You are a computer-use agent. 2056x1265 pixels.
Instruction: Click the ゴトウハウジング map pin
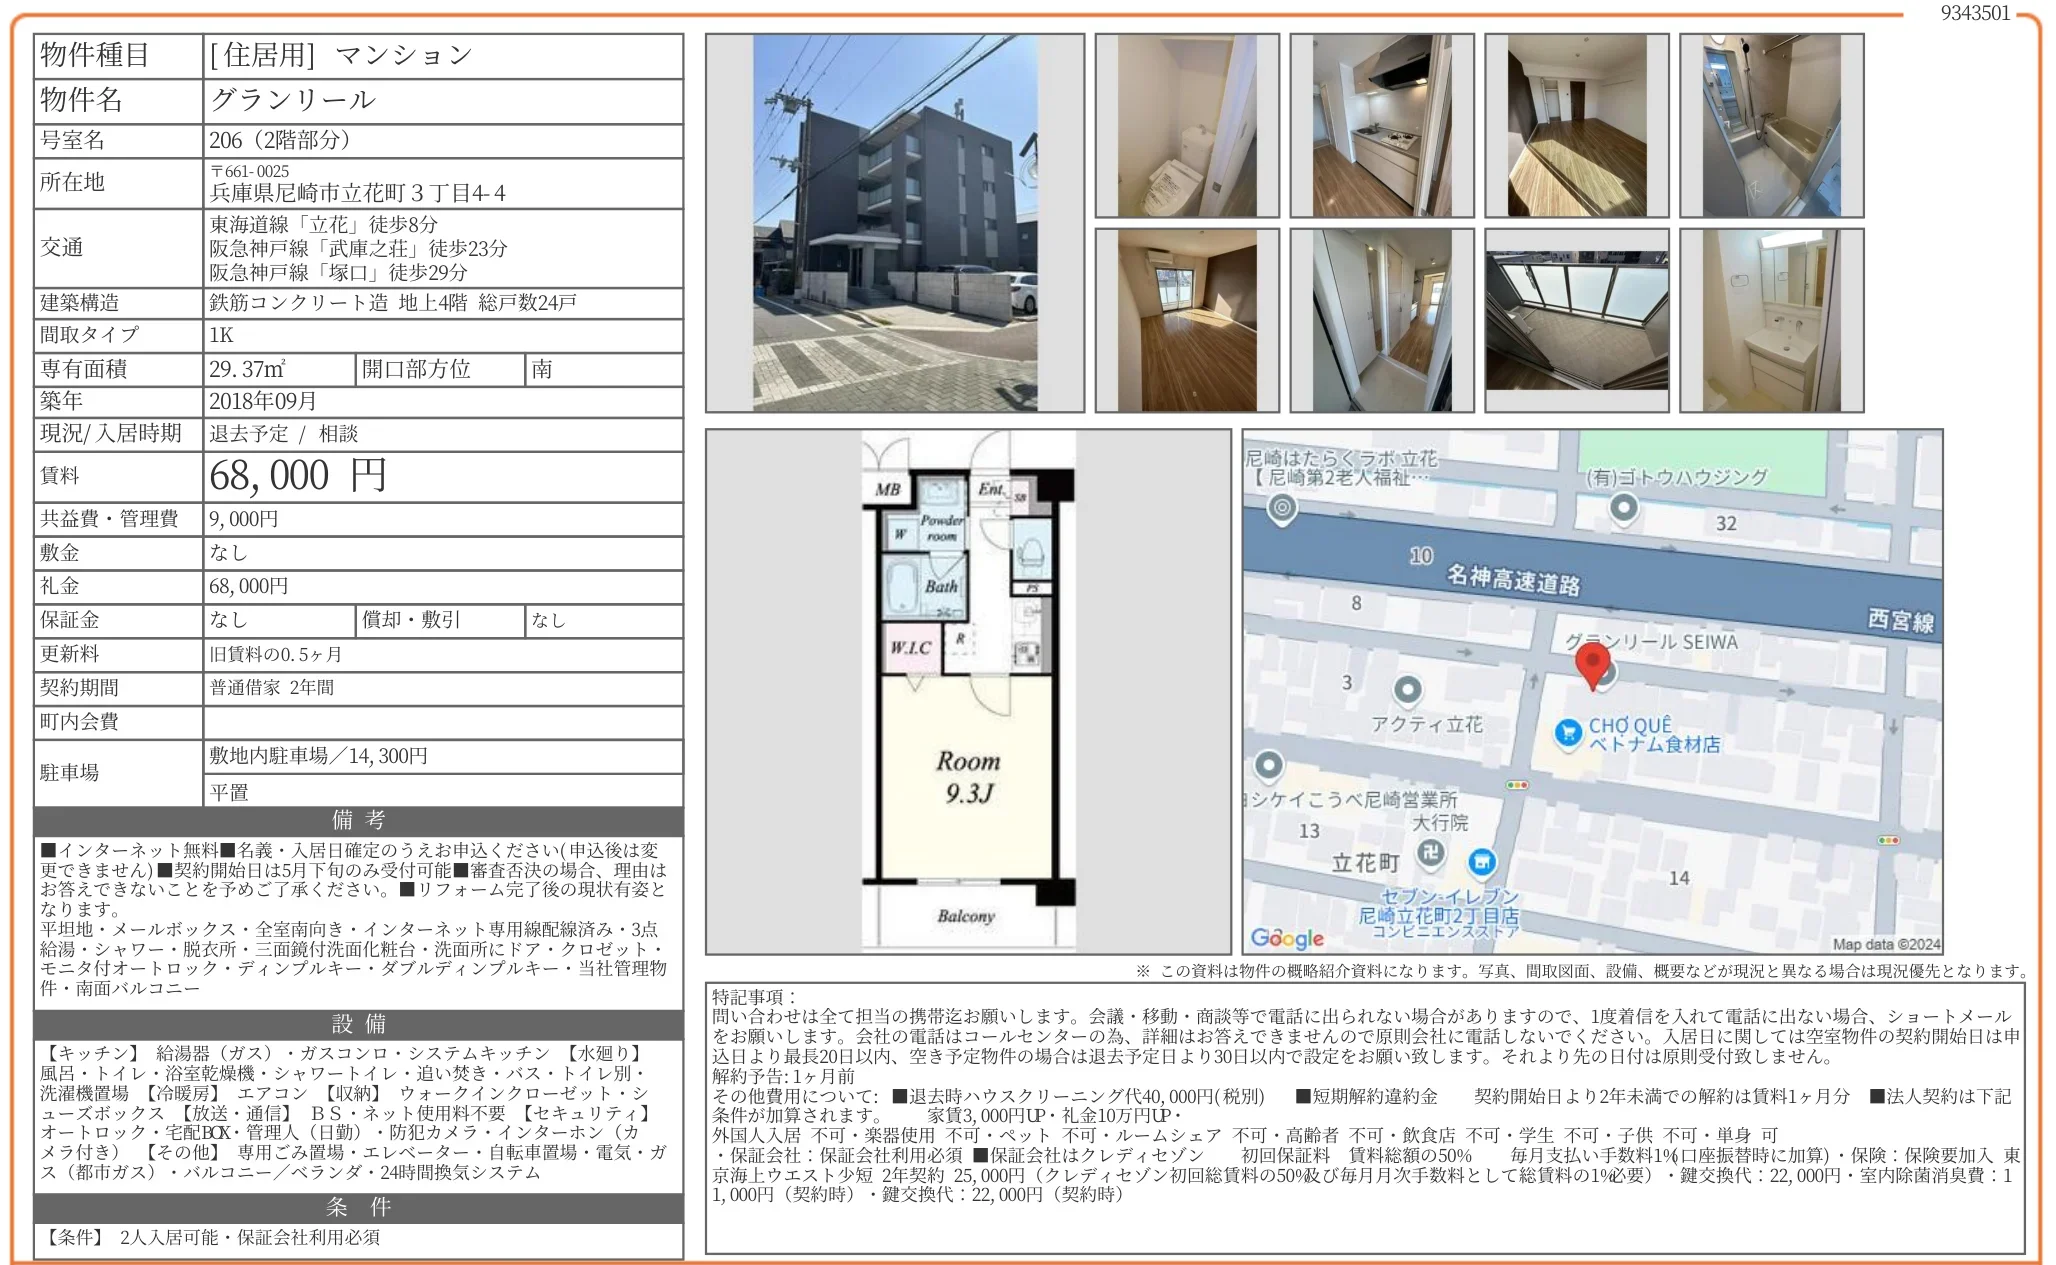(x=1624, y=508)
